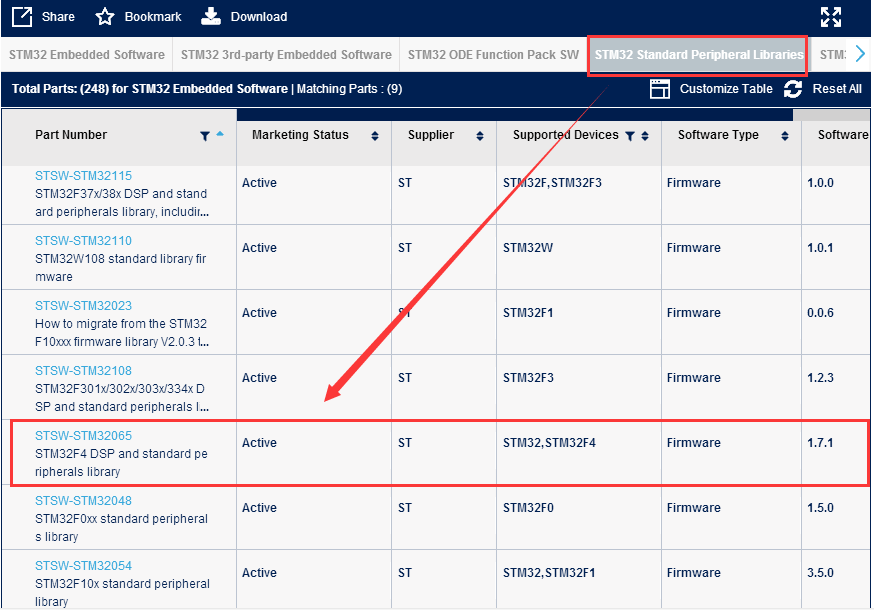The height and width of the screenshot is (610, 874).
Task: Open the STSW-STM32065 link
Action: 83,435
